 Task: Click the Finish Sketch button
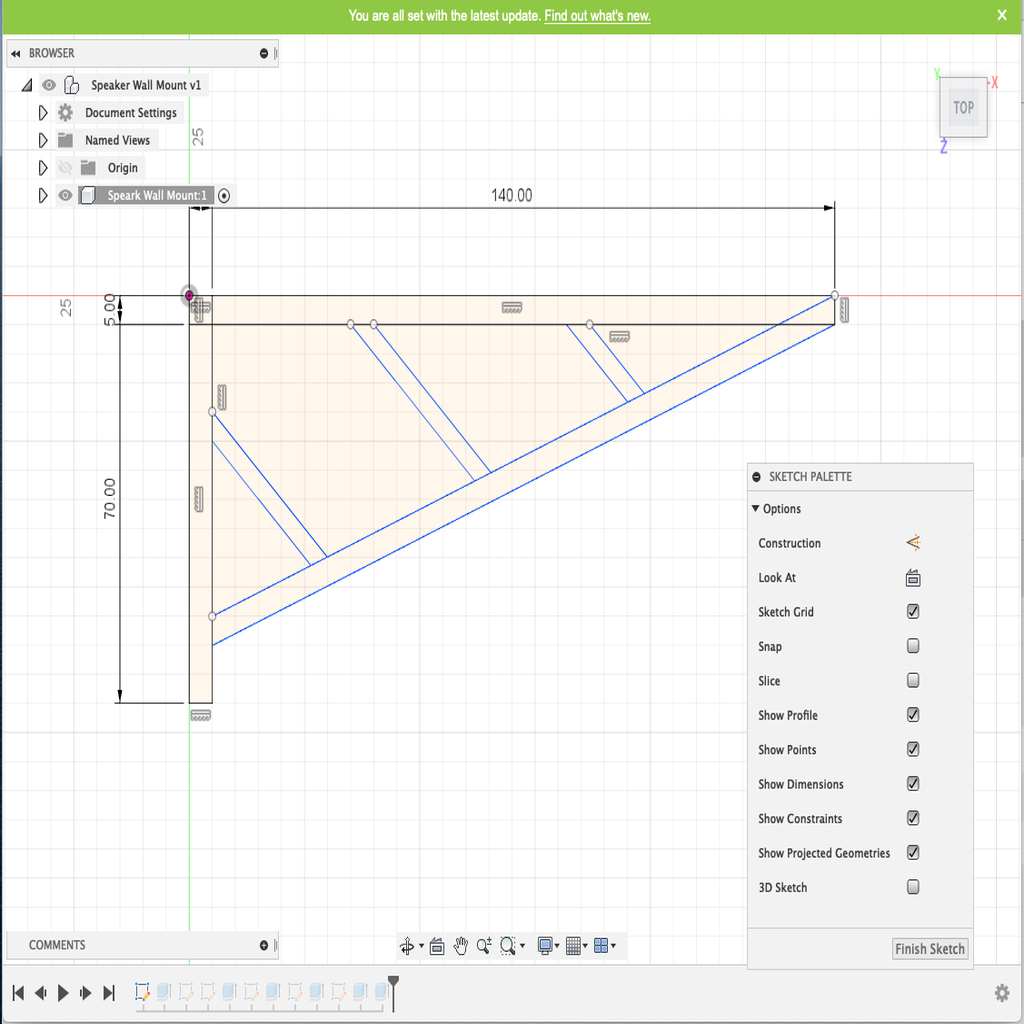point(930,949)
